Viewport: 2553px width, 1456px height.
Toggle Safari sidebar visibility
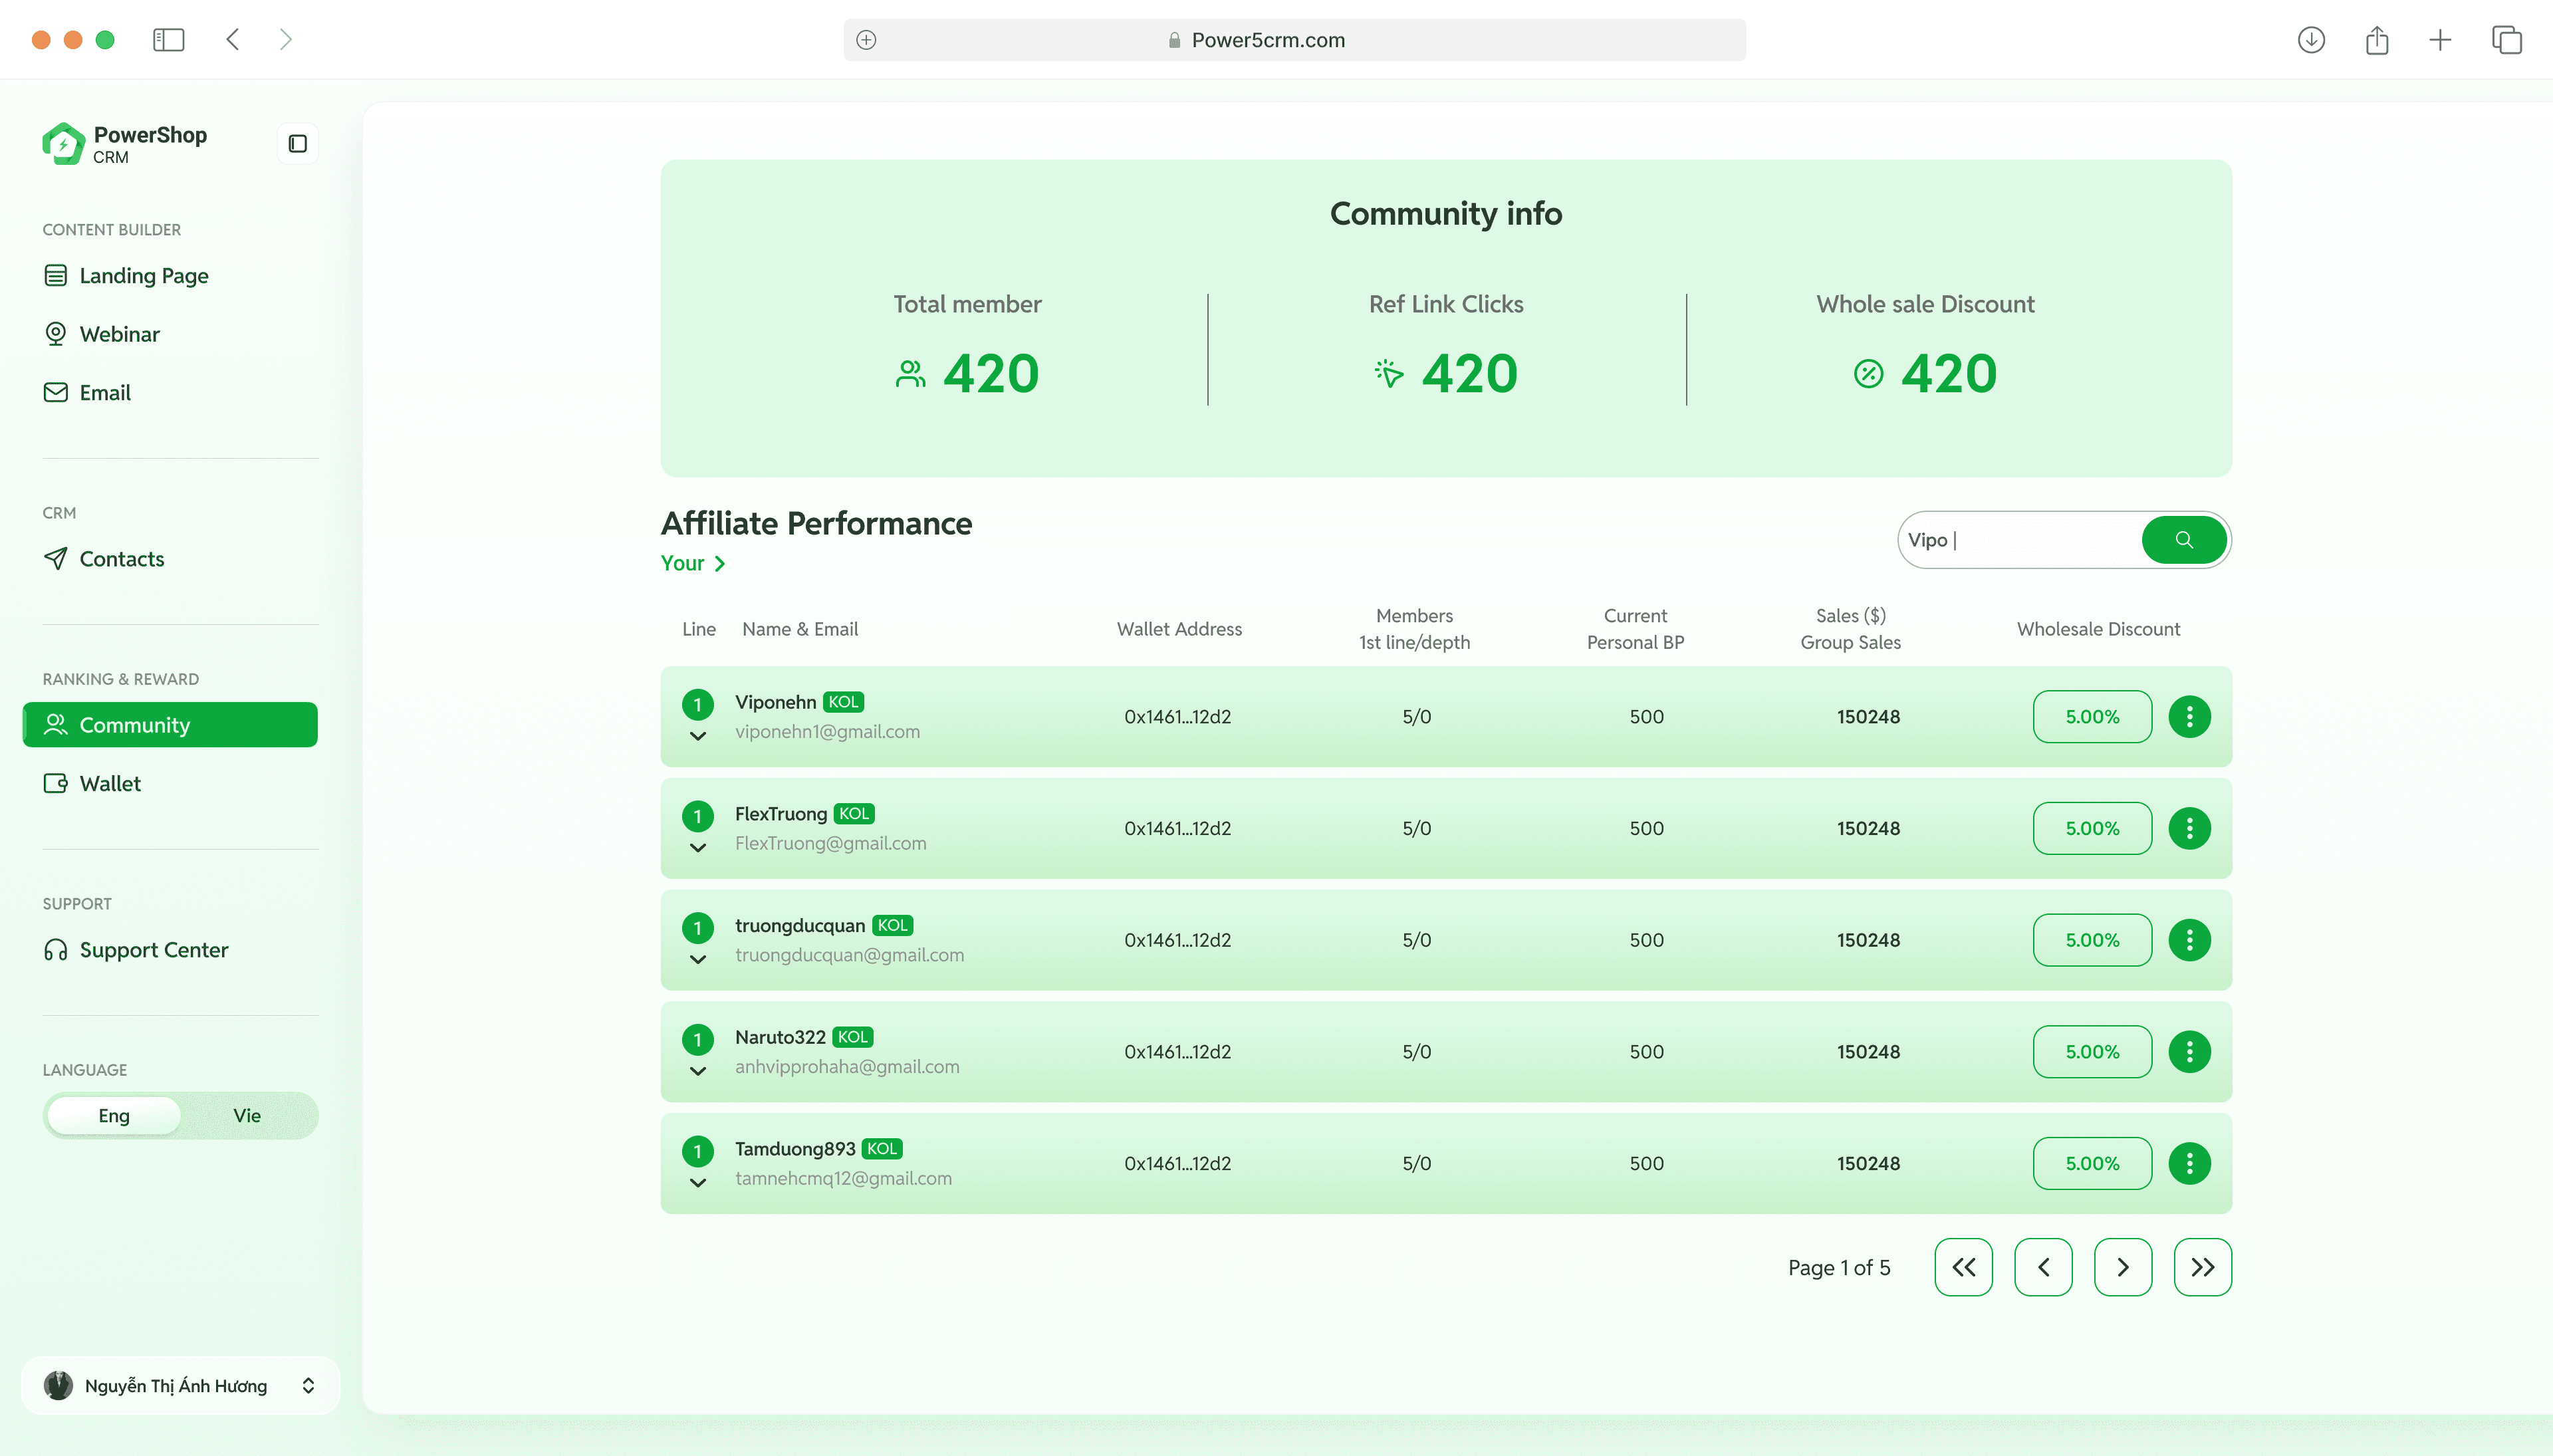[x=168, y=40]
